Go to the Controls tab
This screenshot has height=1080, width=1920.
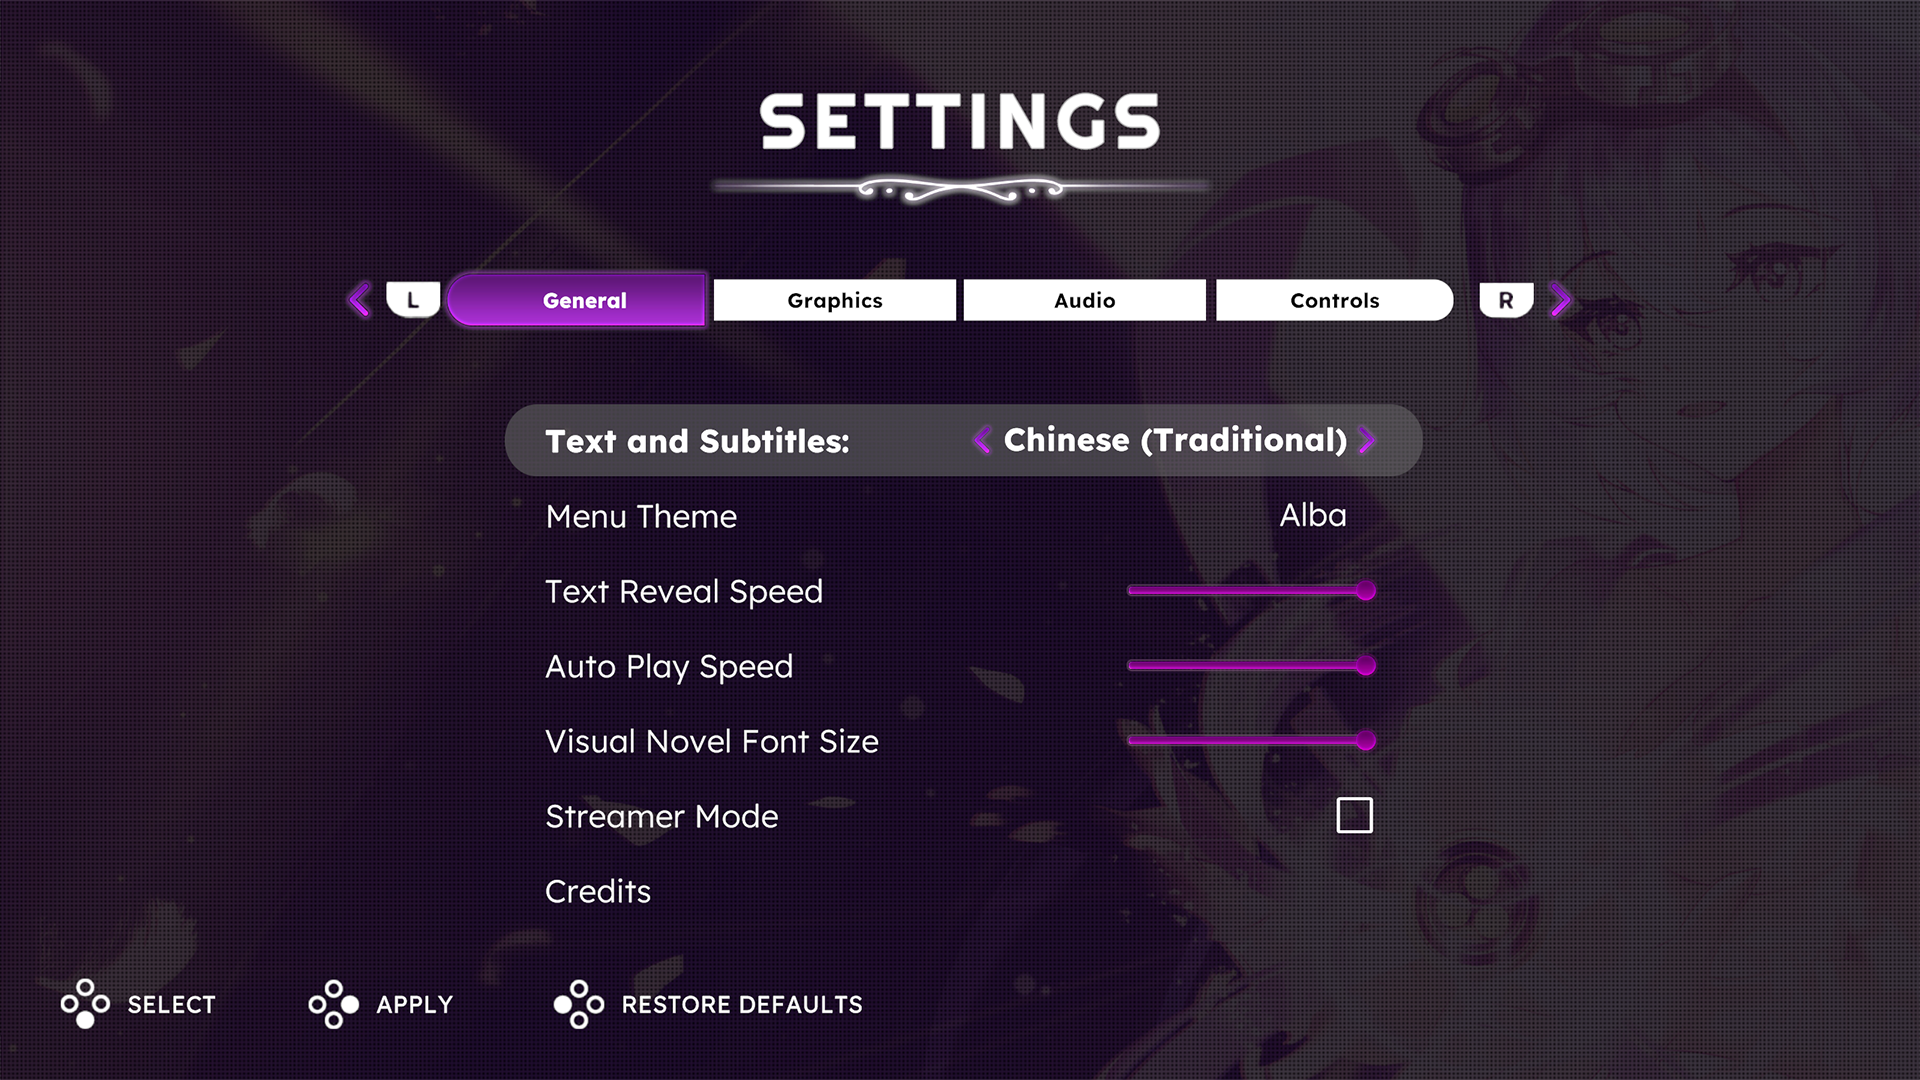1335,300
